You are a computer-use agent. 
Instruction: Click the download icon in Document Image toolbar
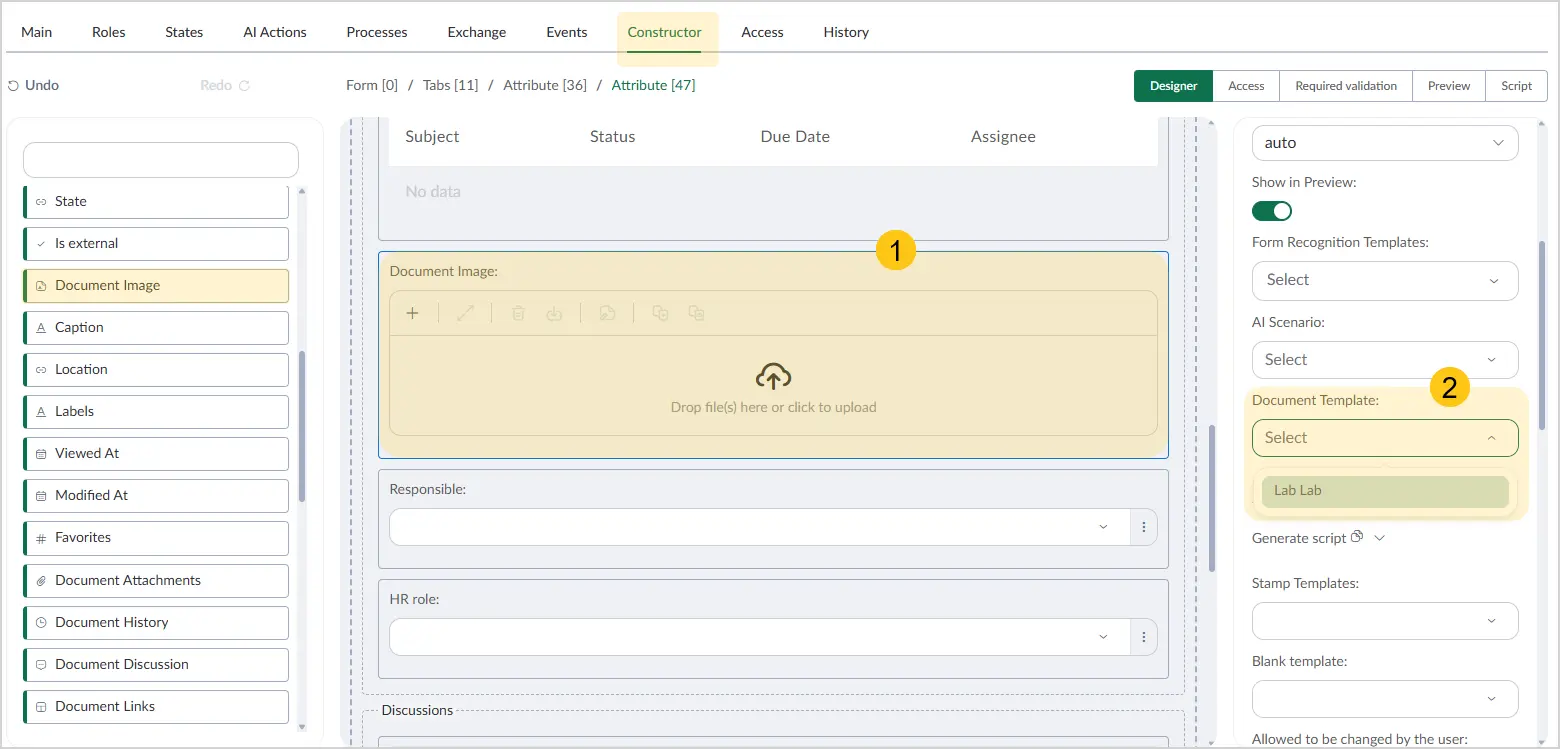tap(554, 313)
